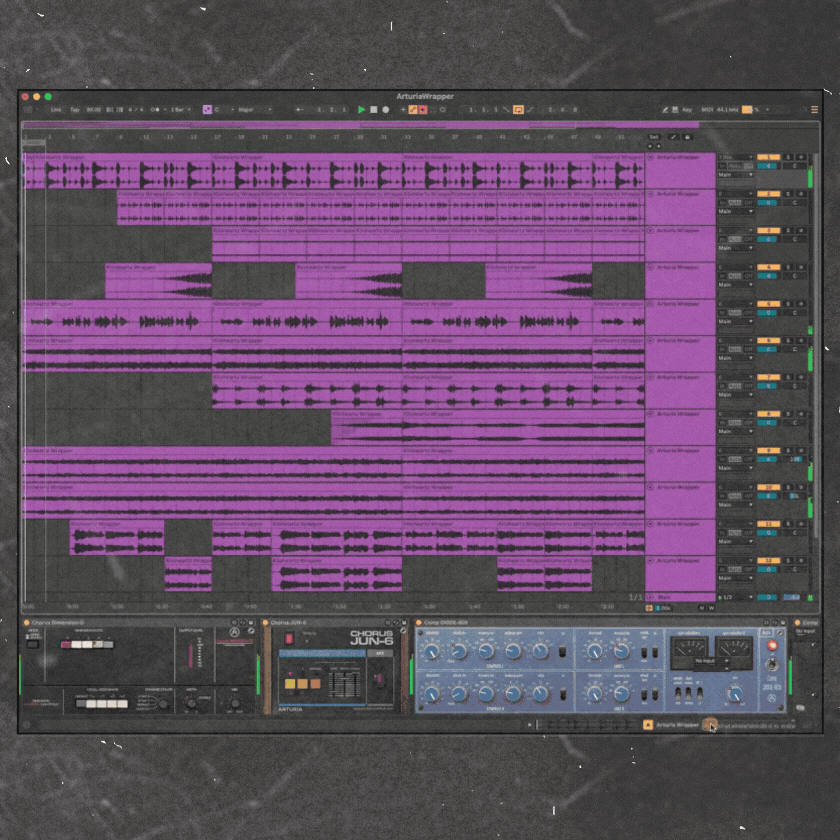Set track 2 monitoring to Off

749,202
